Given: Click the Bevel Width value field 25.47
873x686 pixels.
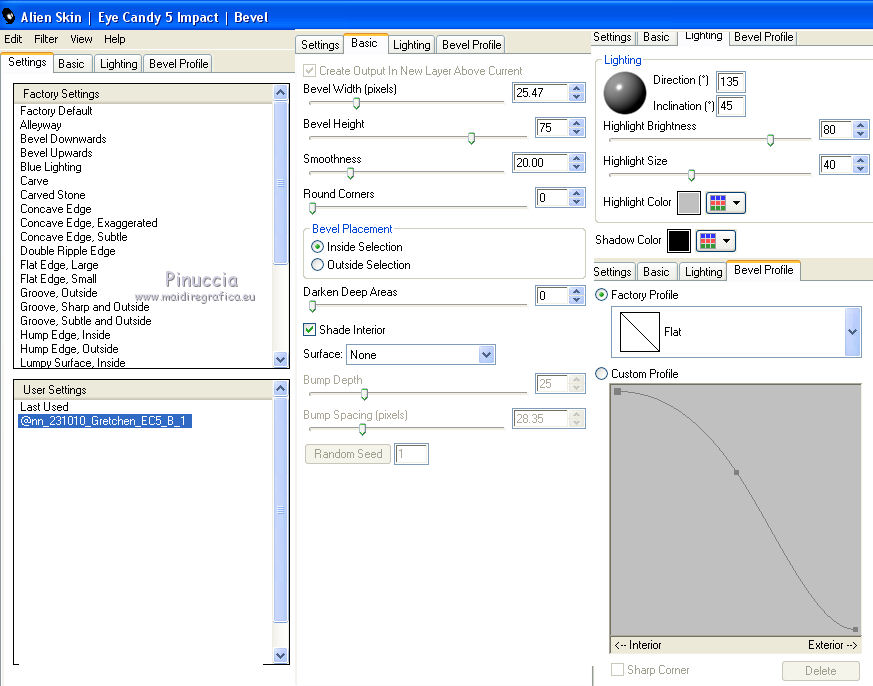Looking at the screenshot, I should (x=541, y=92).
